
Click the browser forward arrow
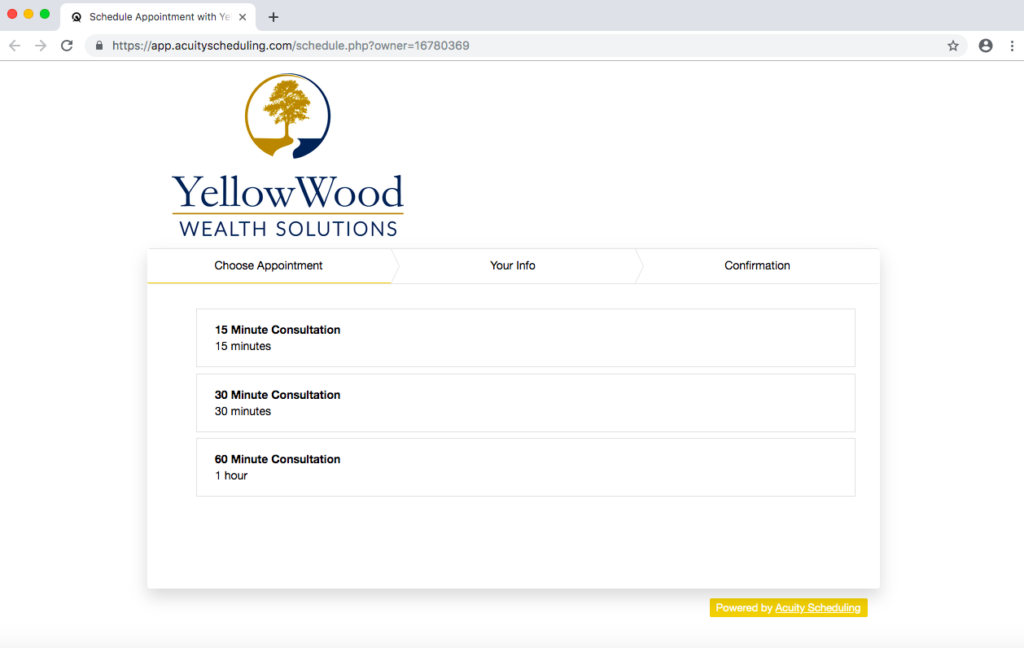(x=41, y=46)
